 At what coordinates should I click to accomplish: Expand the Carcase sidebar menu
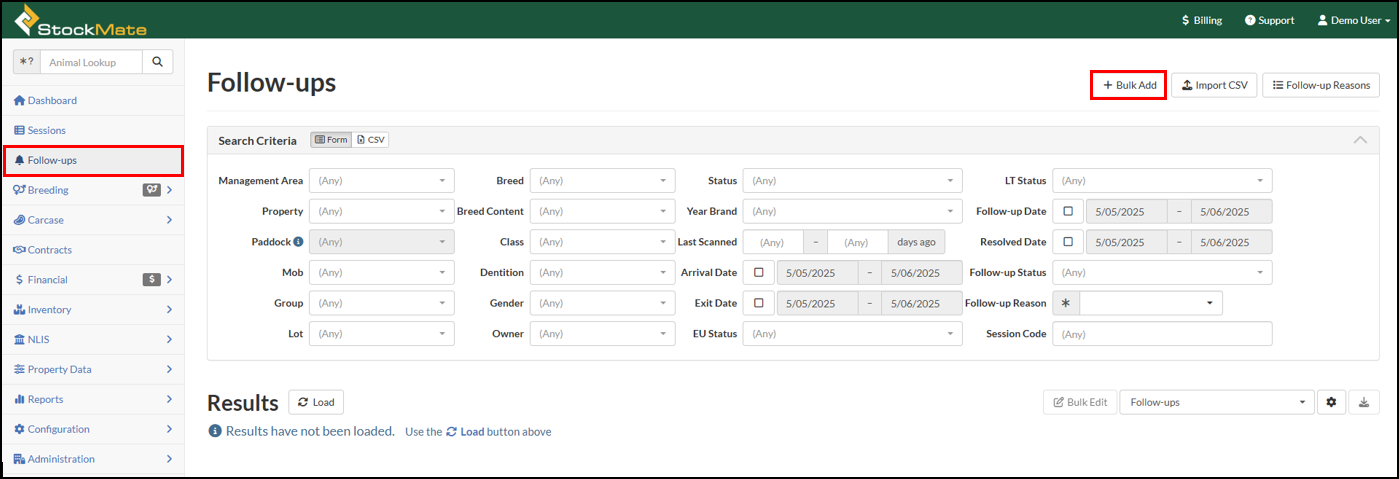tap(92, 220)
